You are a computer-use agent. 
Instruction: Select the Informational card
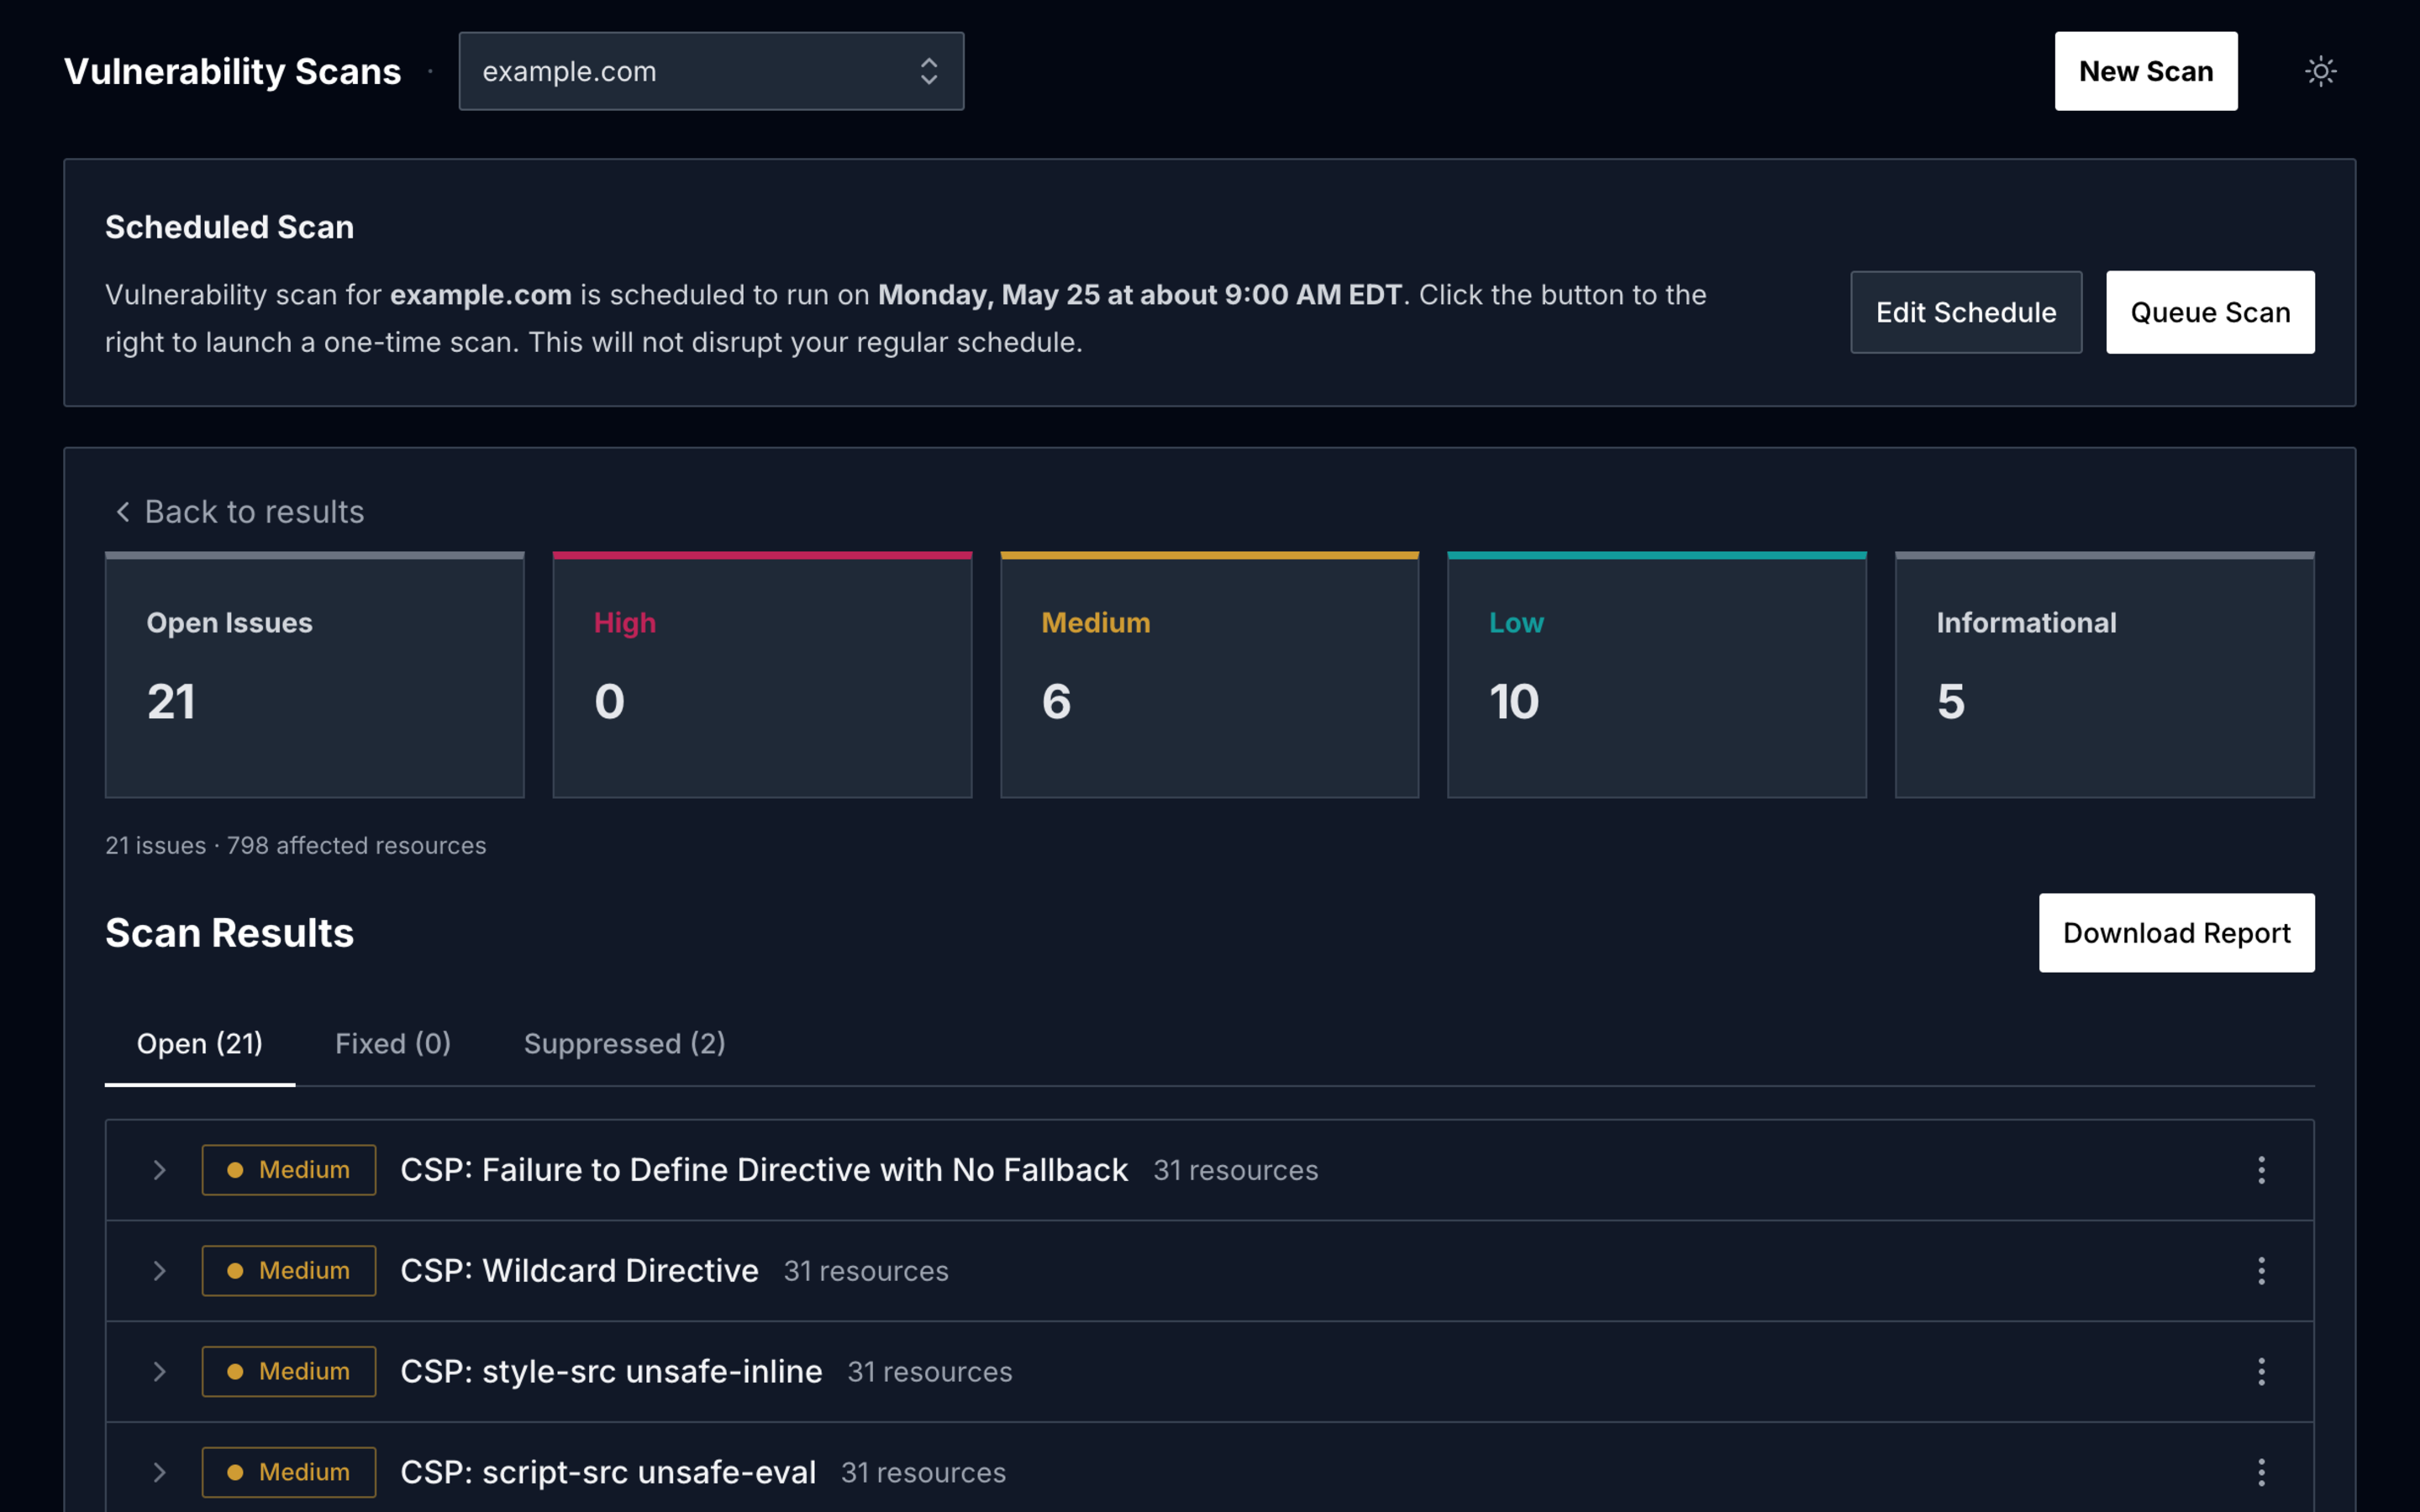coord(2105,675)
